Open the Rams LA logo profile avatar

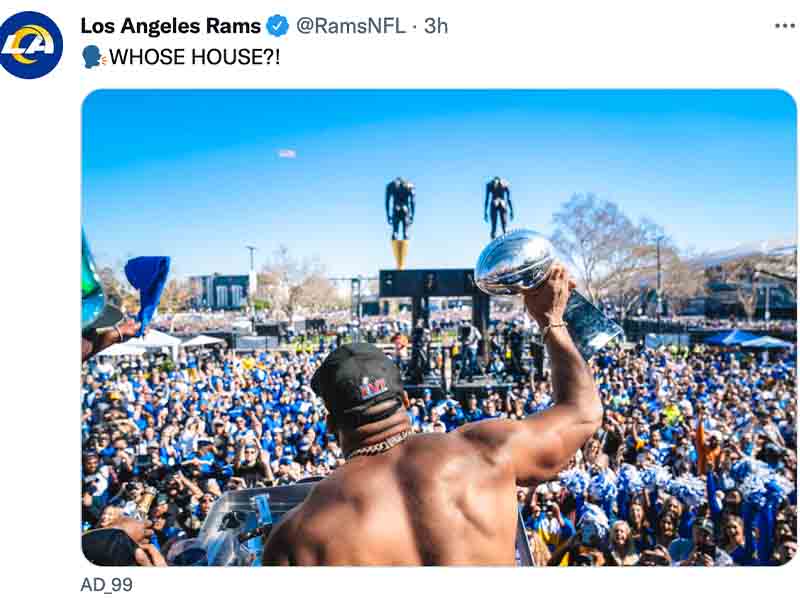31,45
